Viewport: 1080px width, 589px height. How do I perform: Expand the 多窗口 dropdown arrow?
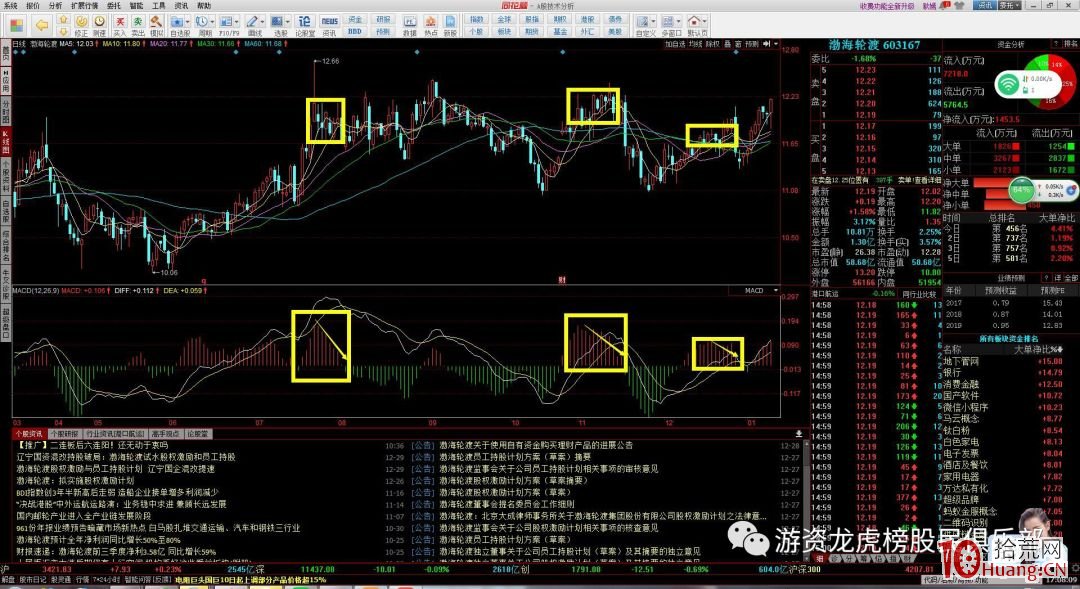[x=680, y=22]
